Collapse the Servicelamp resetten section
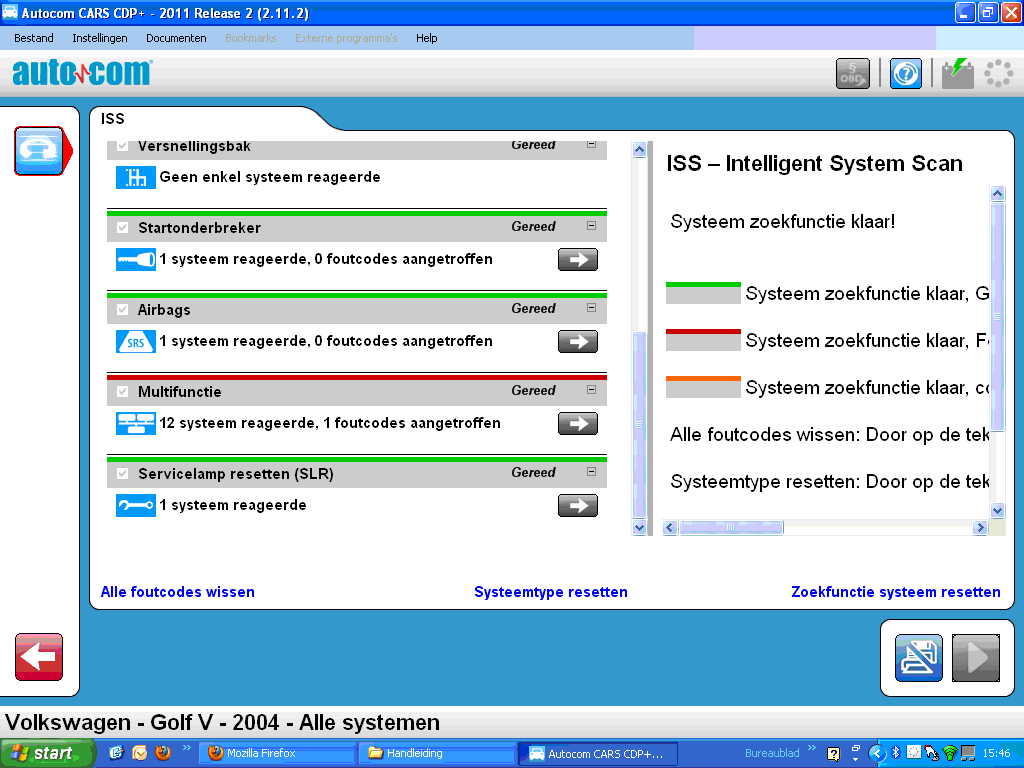The height and width of the screenshot is (768, 1024). pyautogui.click(x=591, y=472)
